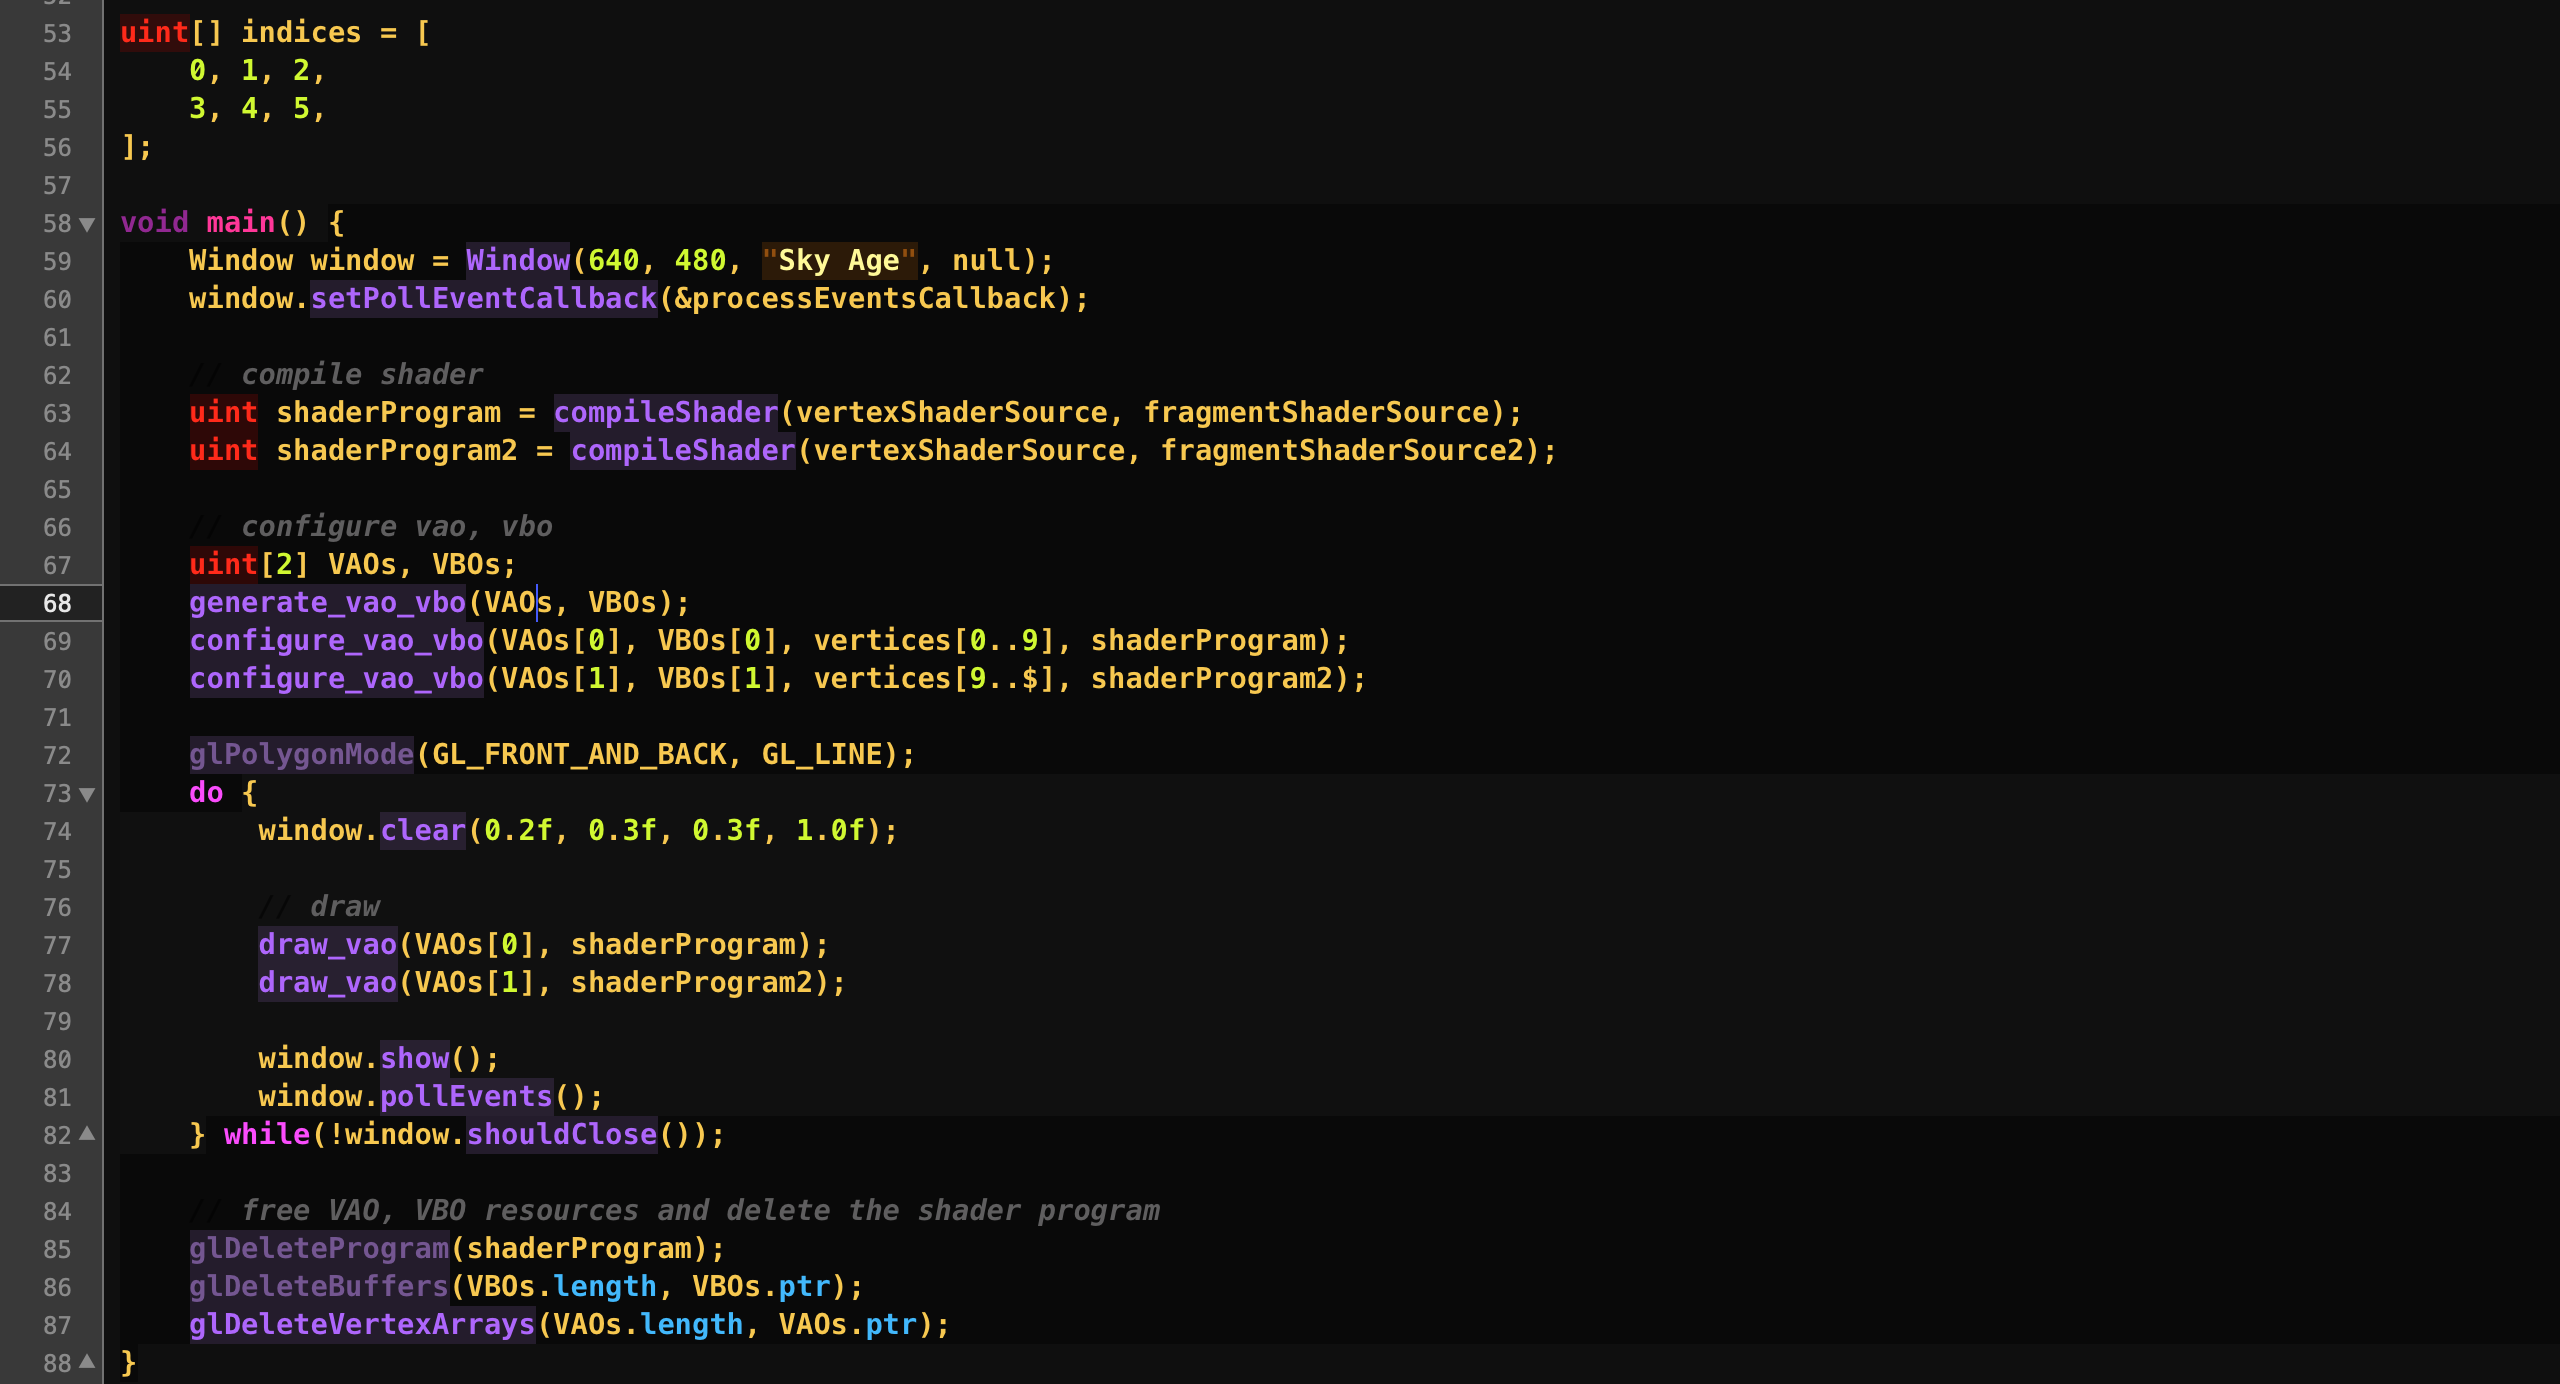Click the fold end arrow at line 82
Screen dimensions: 2560x1384
87,1134
